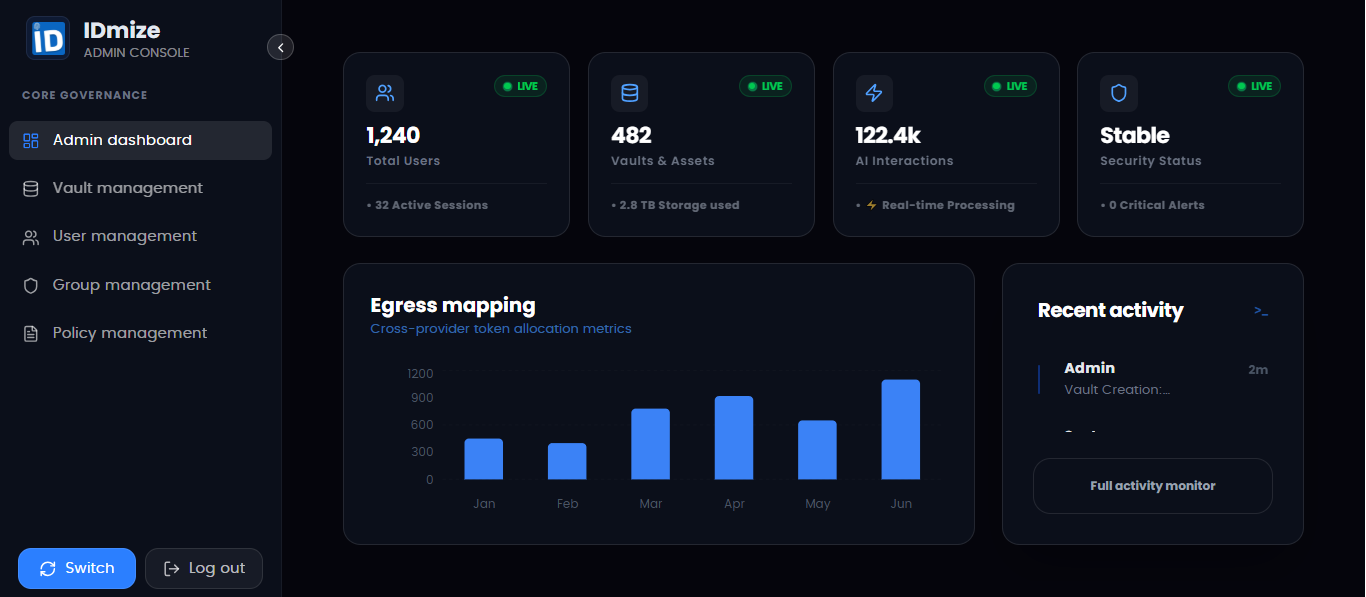The height and width of the screenshot is (597, 1366).
Task: Click the LIVE badge on Security Status card
Action: (x=1254, y=86)
